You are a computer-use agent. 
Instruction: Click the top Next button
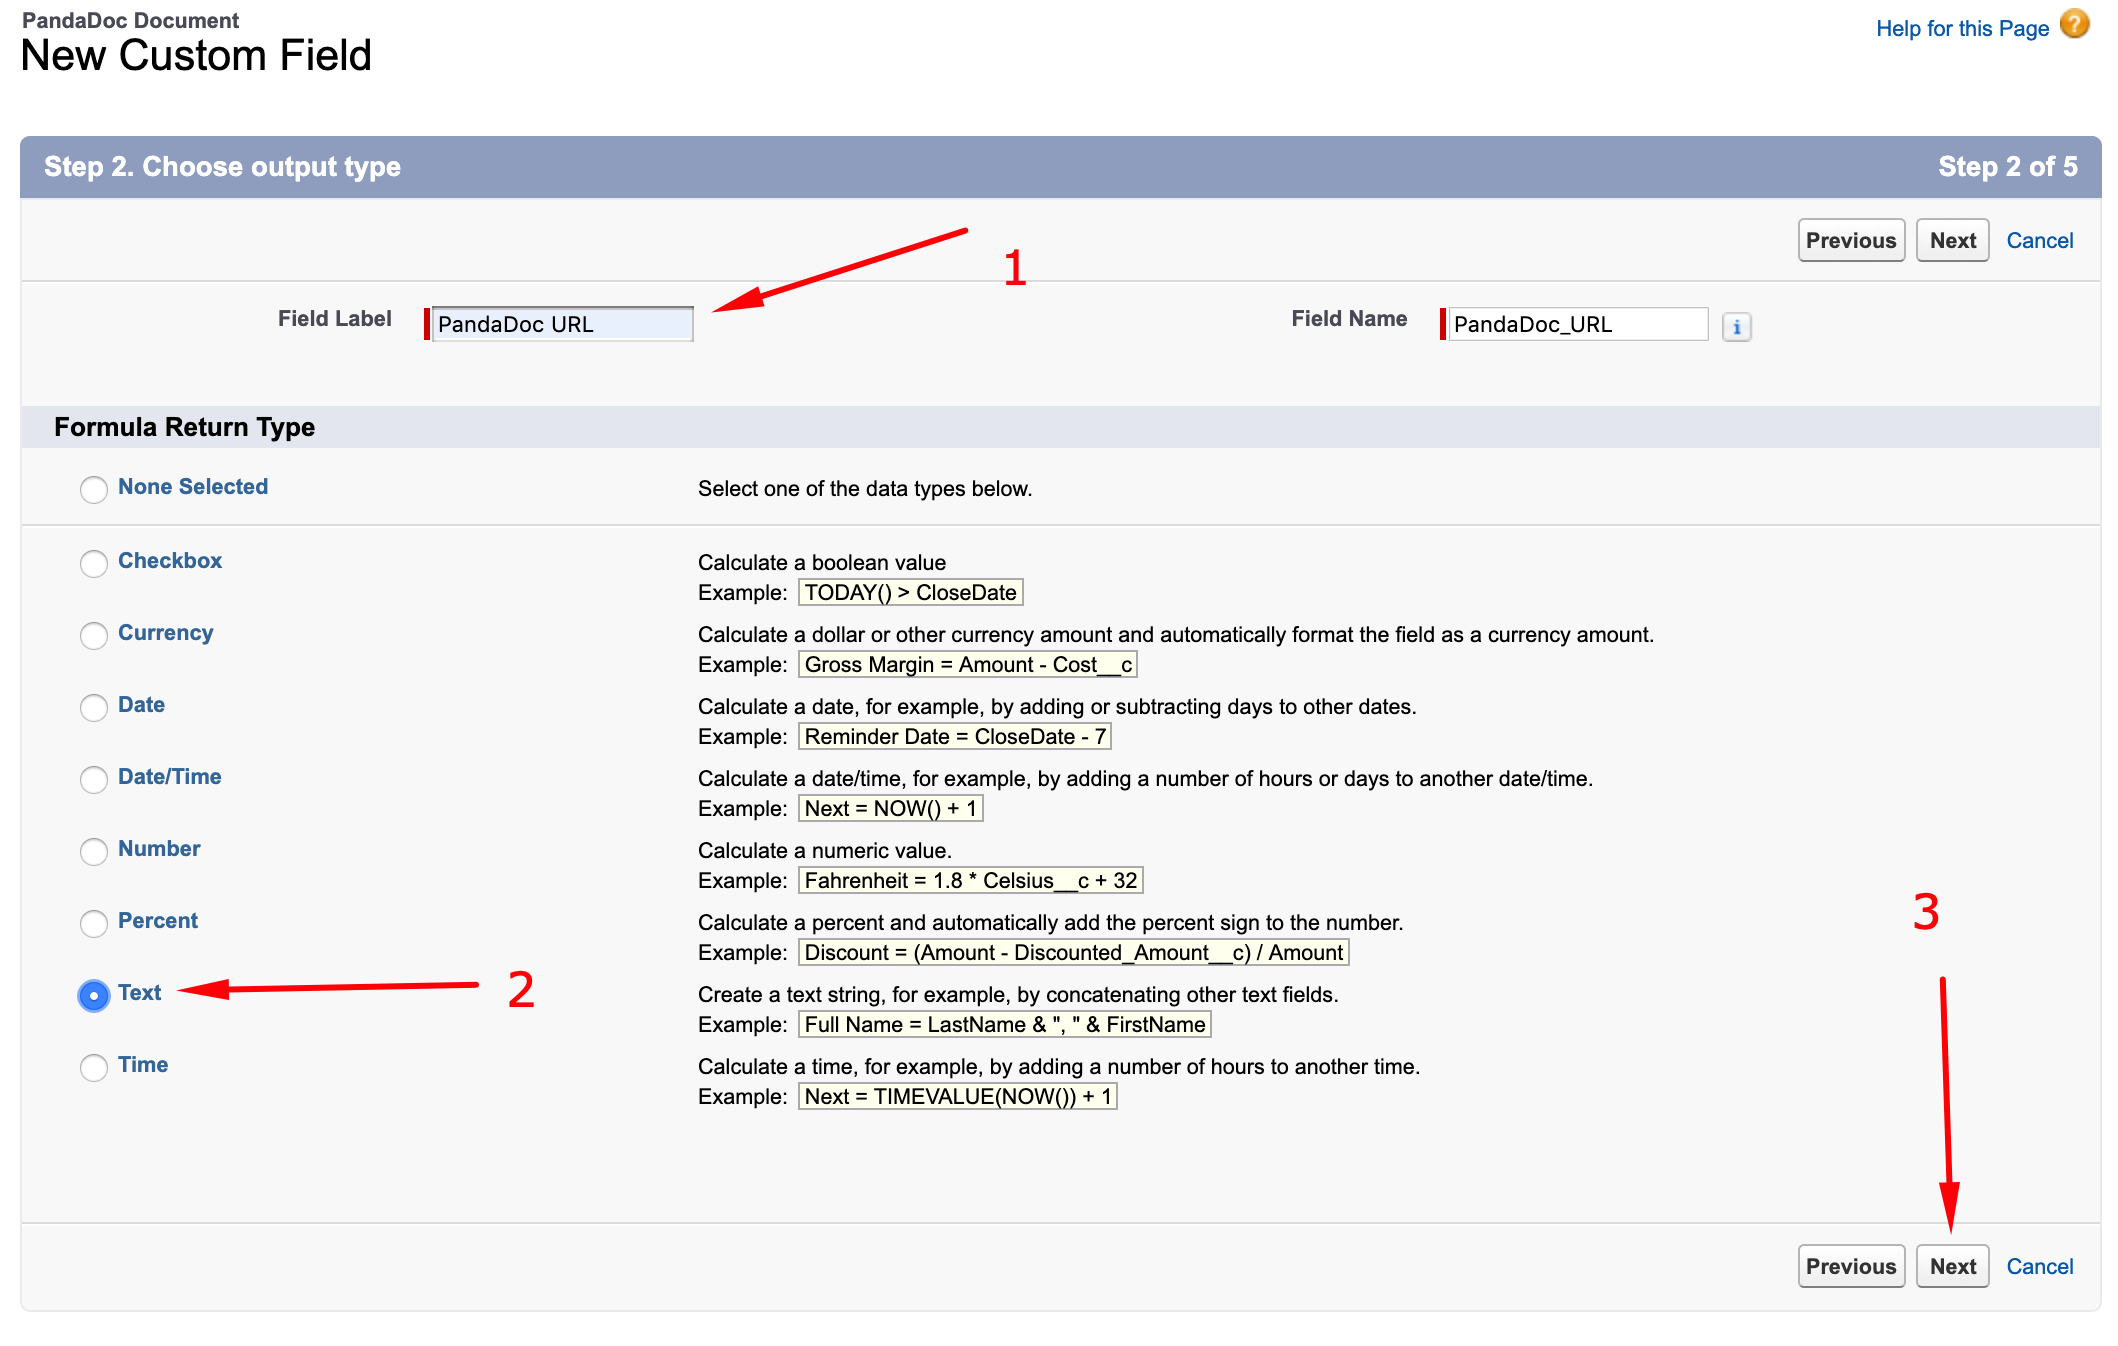1952,241
